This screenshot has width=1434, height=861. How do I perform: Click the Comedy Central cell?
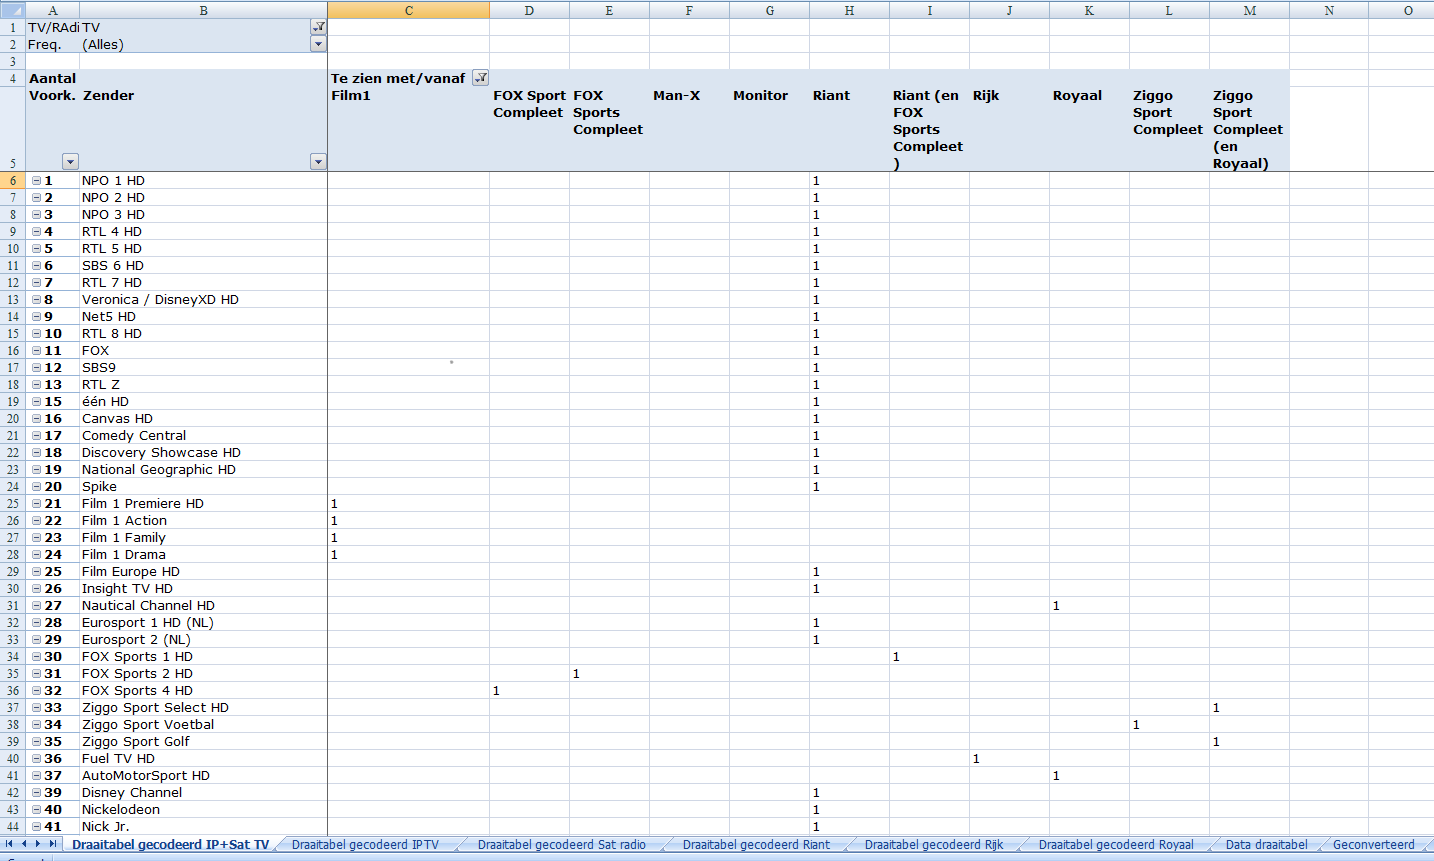203,436
